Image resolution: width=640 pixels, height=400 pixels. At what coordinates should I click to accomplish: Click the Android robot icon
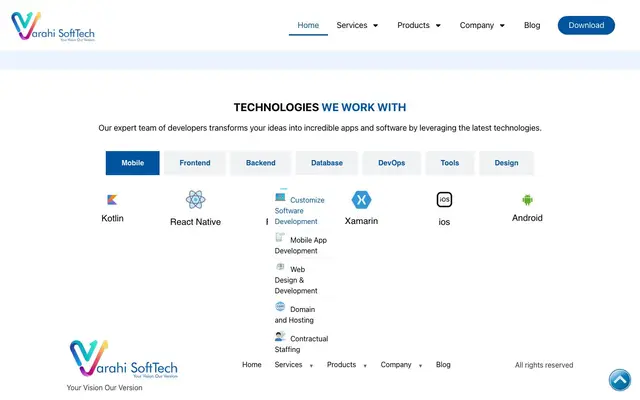pos(527,200)
